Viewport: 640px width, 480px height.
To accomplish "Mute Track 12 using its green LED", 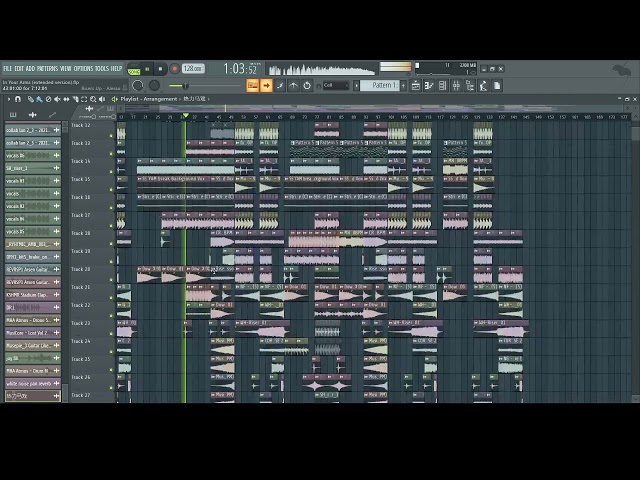I will 111,136.
